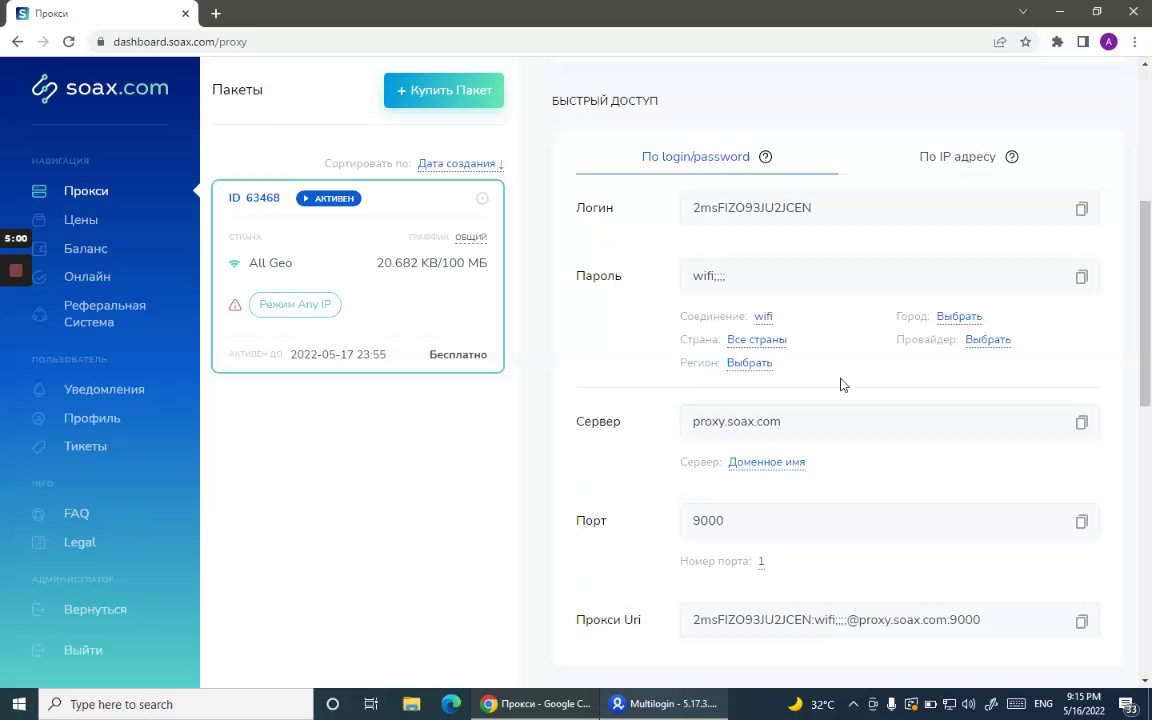Change Соединение wifi selection
The image size is (1152, 720).
point(763,317)
